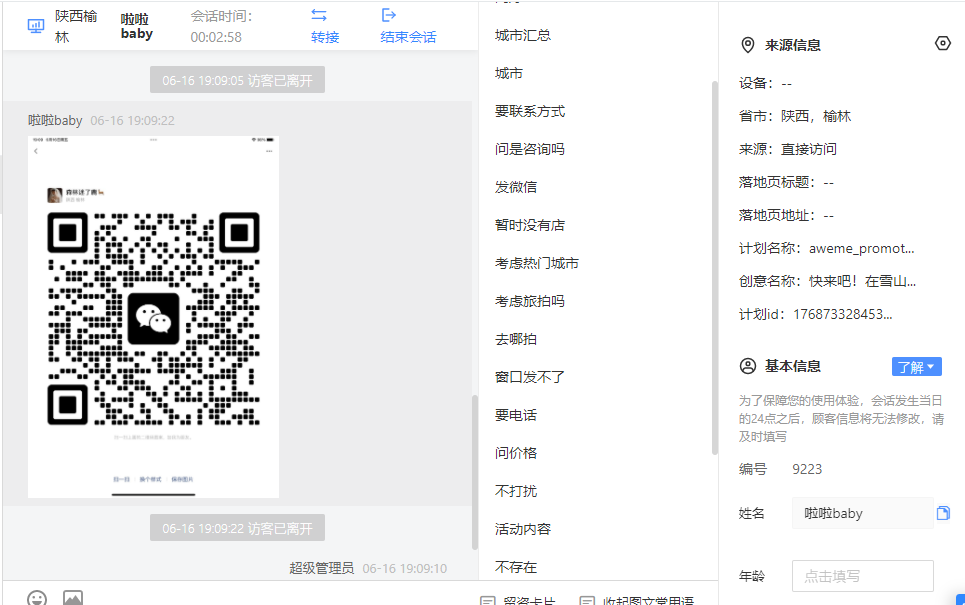Click the 结束会话 exit icon
Image resolution: width=965 pixels, height=605 pixels.
pos(388,15)
